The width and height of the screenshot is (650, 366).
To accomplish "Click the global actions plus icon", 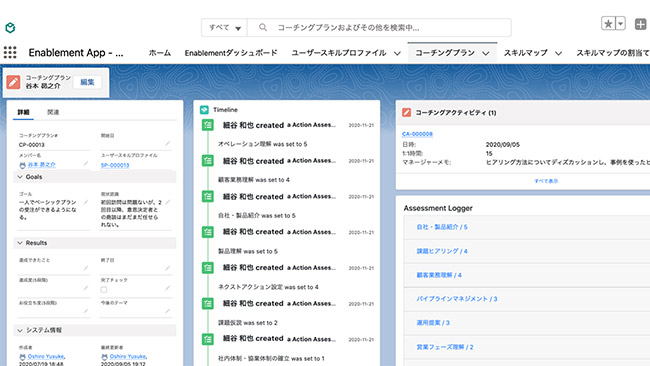I will point(640,24).
